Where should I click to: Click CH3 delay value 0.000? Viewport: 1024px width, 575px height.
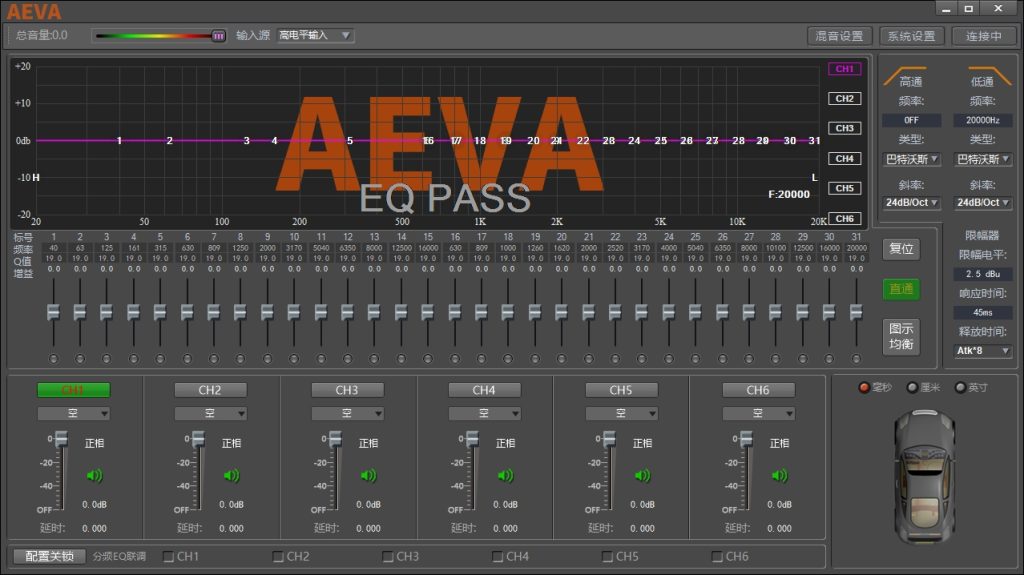coord(369,528)
